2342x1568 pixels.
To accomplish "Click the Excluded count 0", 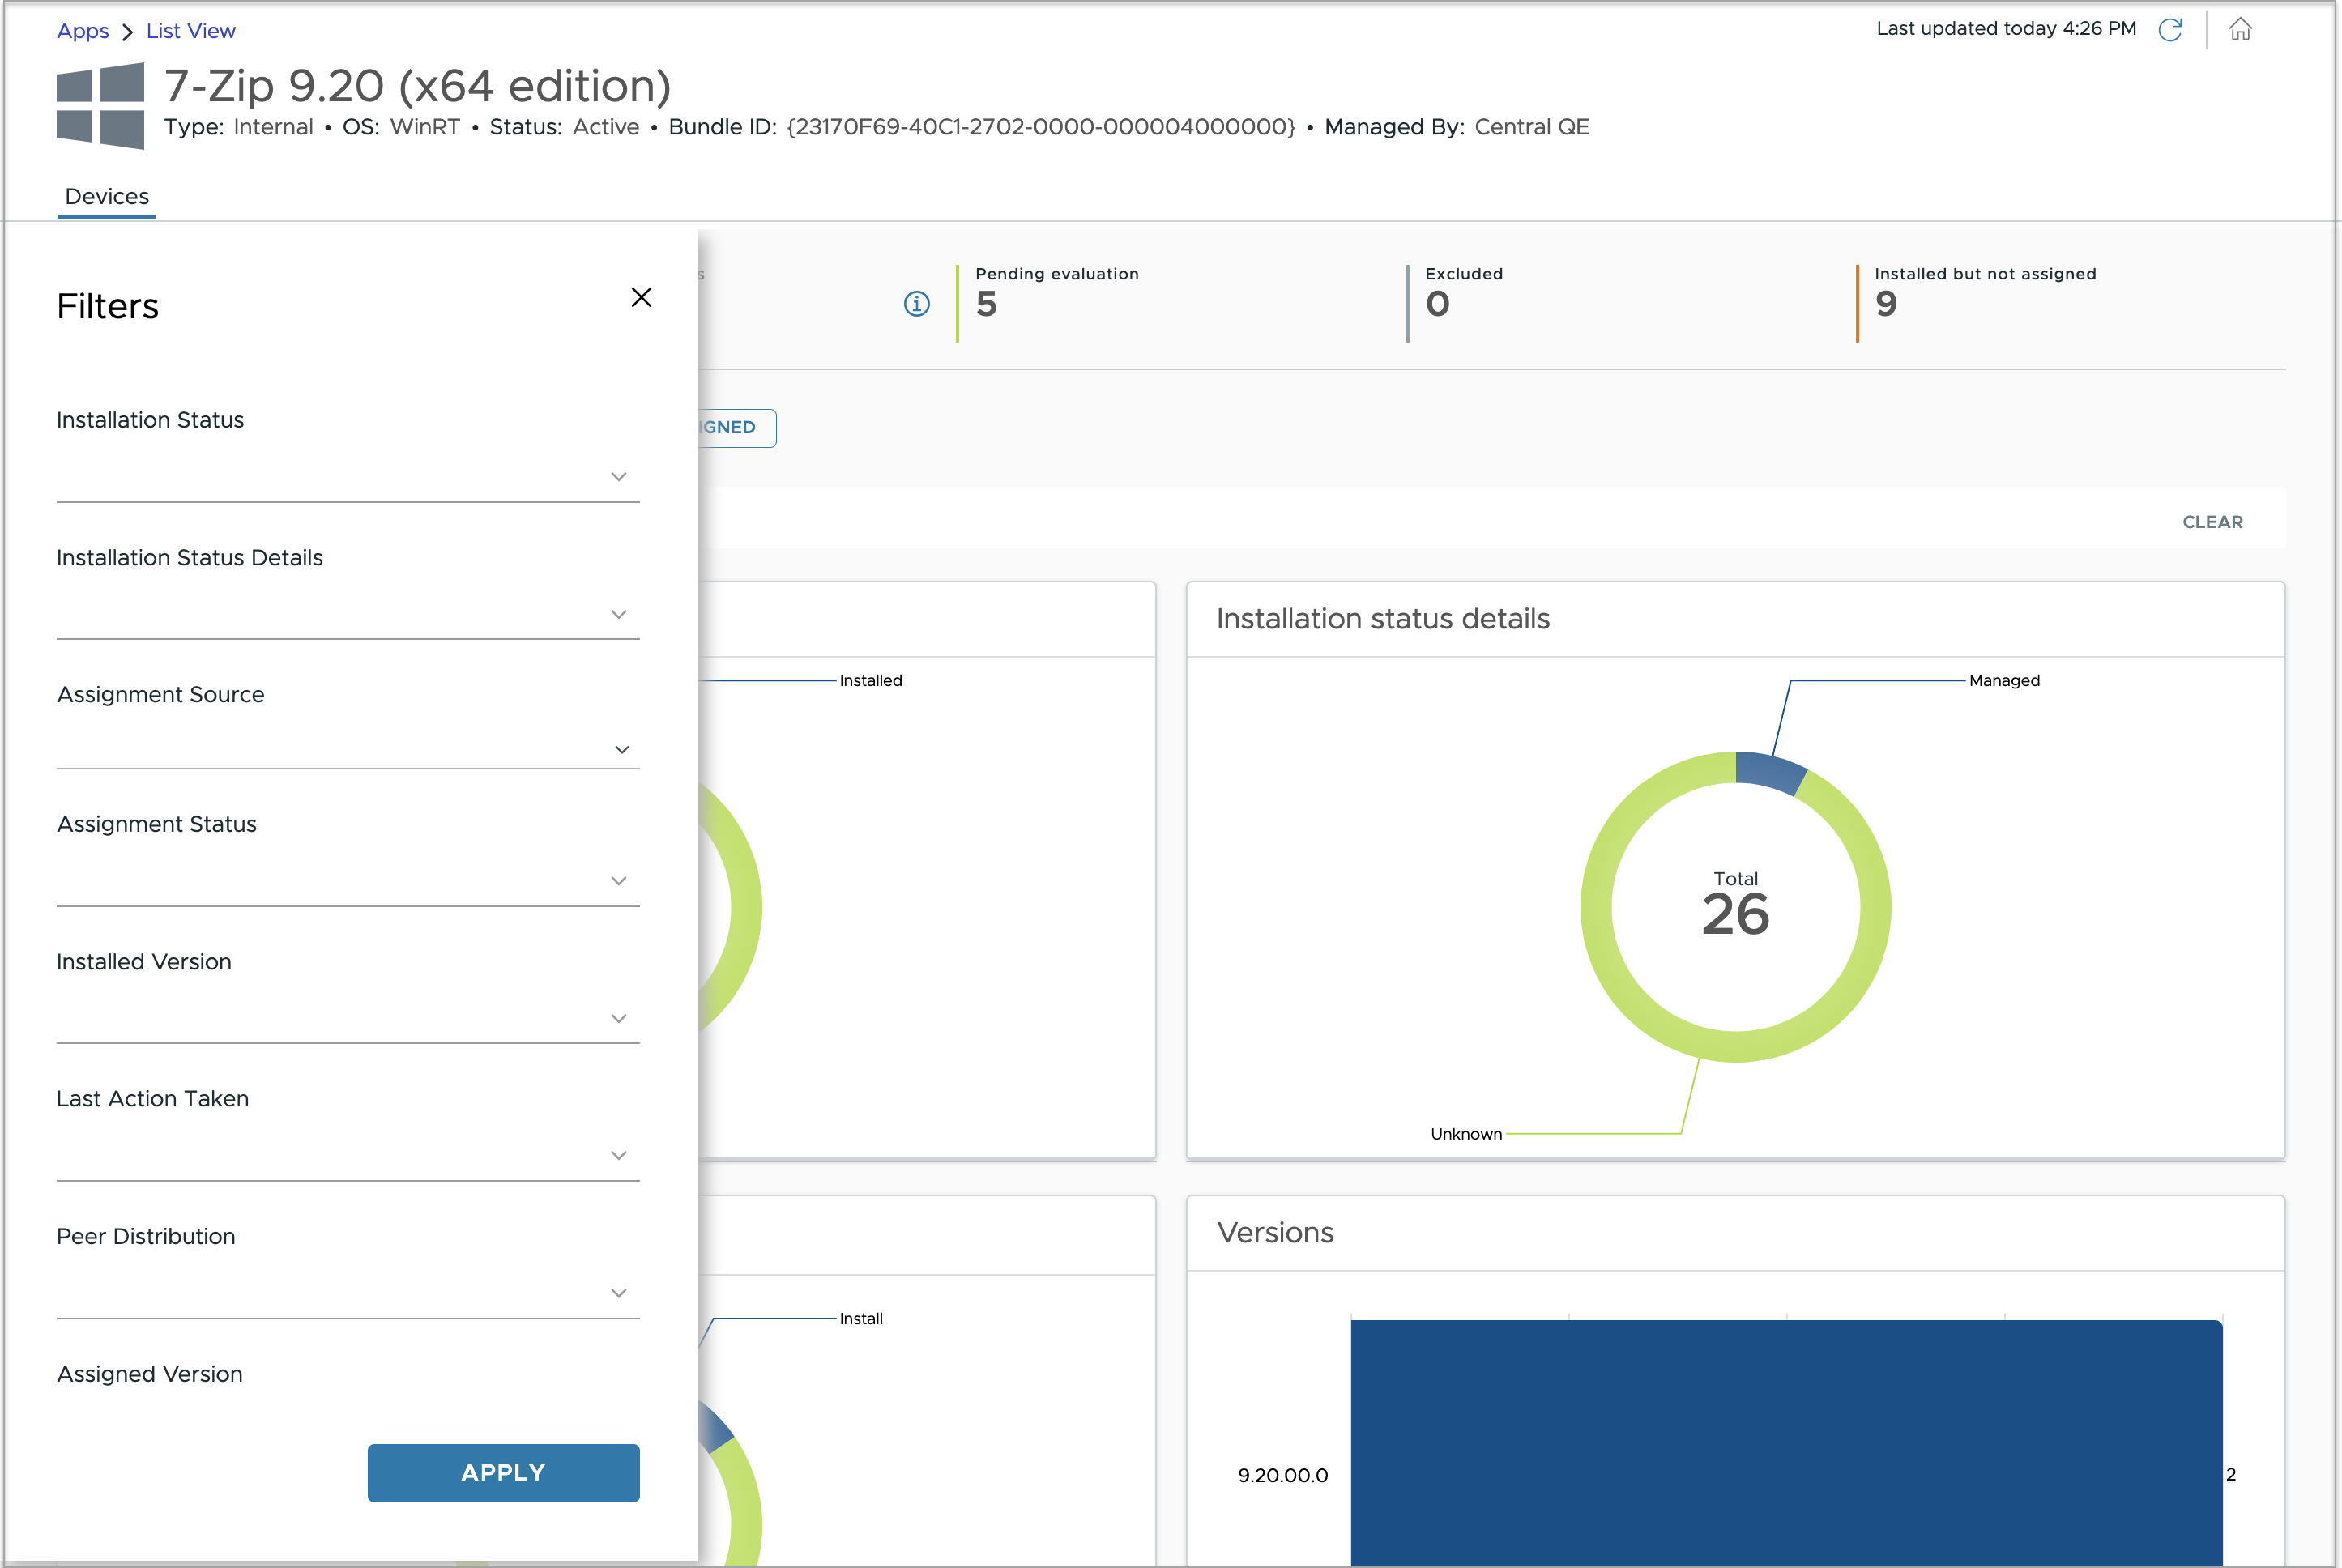I will click(1438, 304).
